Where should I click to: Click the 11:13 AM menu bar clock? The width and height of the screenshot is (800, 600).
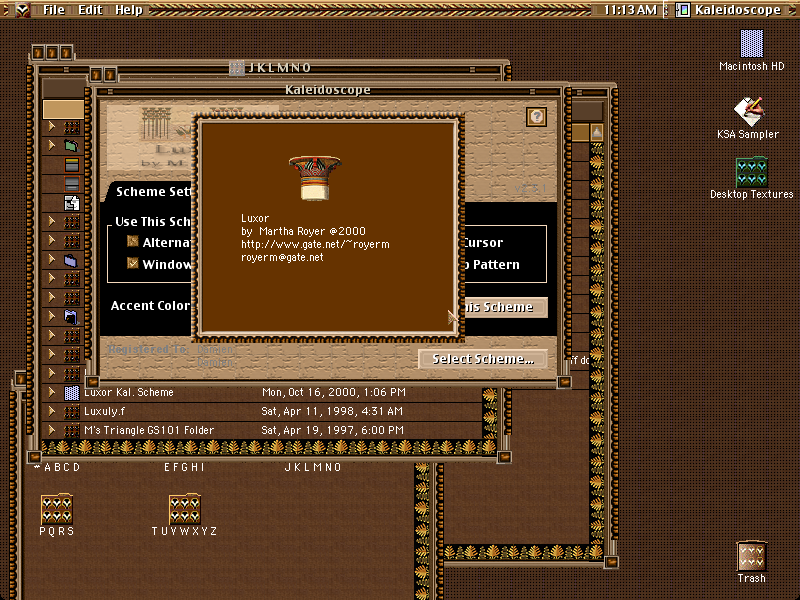630,10
